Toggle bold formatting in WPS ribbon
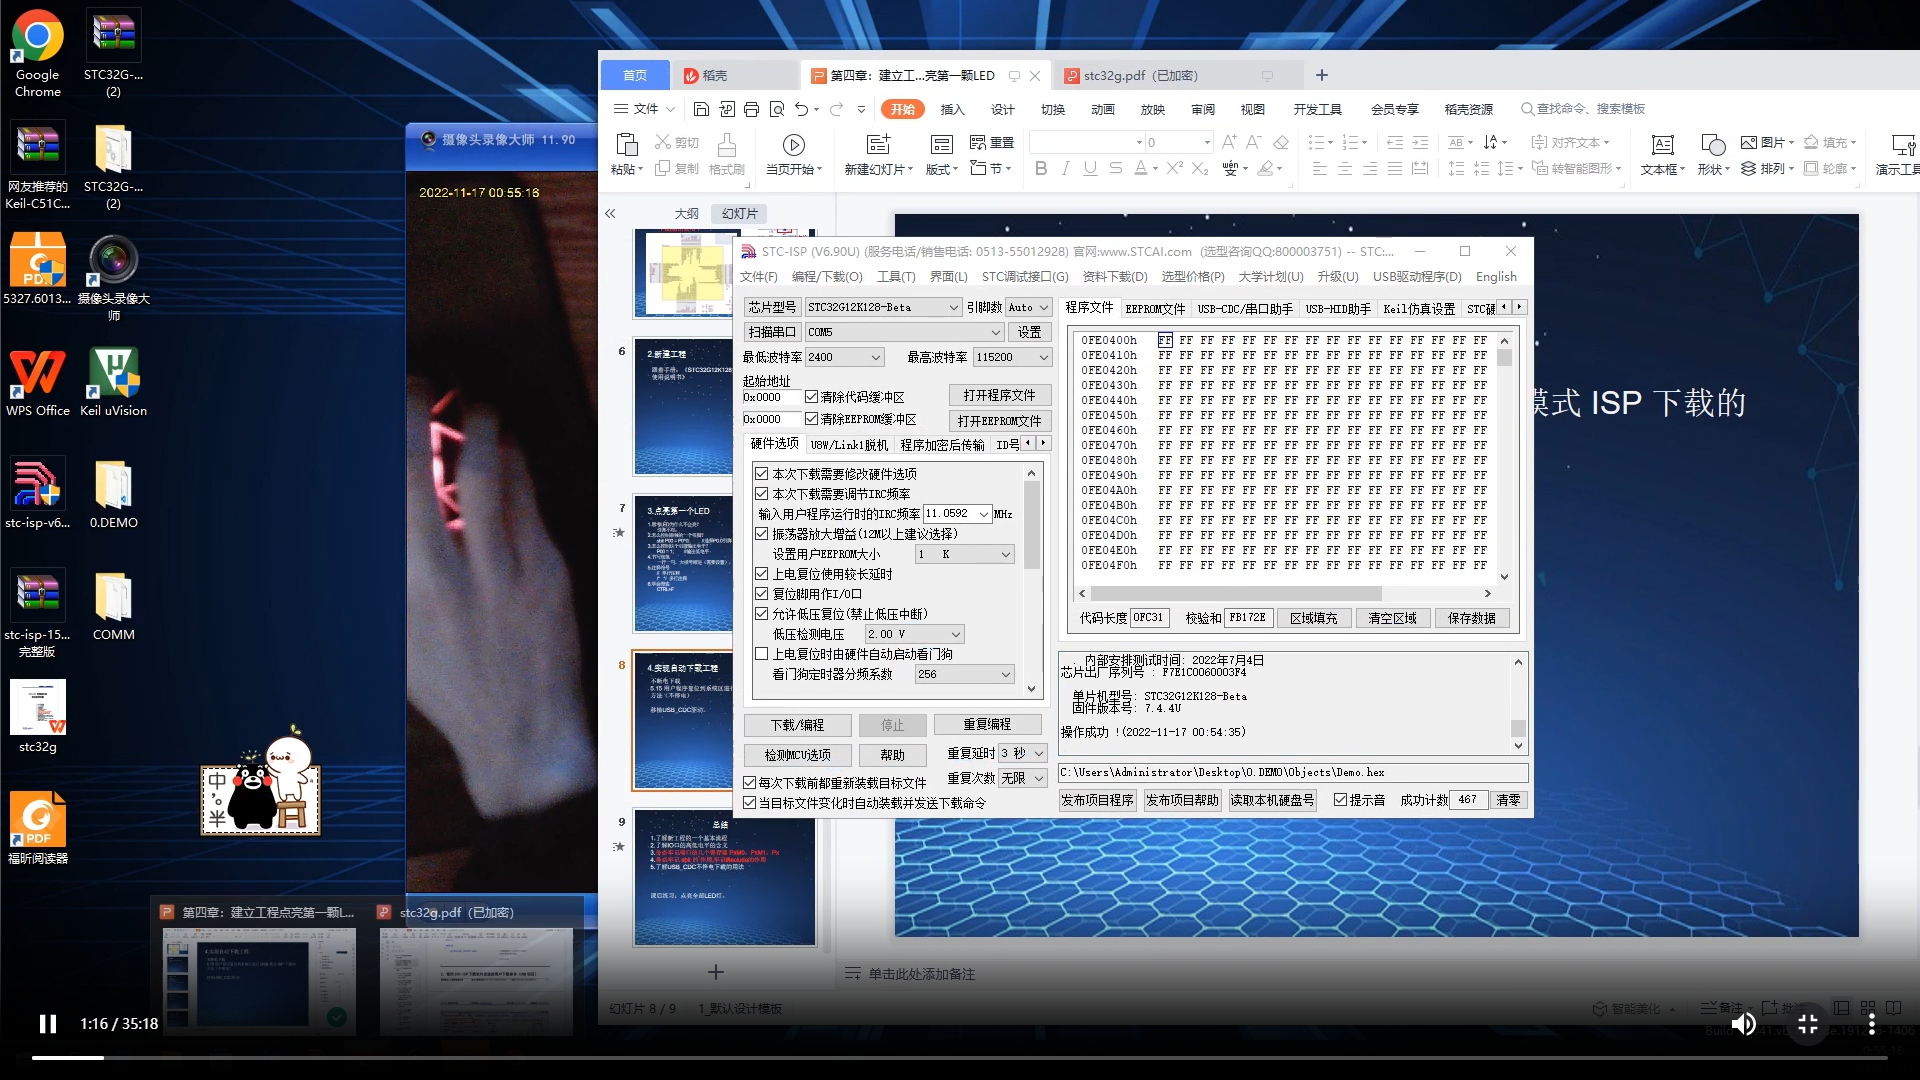This screenshot has height=1080, width=1920. coord(1041,168)
